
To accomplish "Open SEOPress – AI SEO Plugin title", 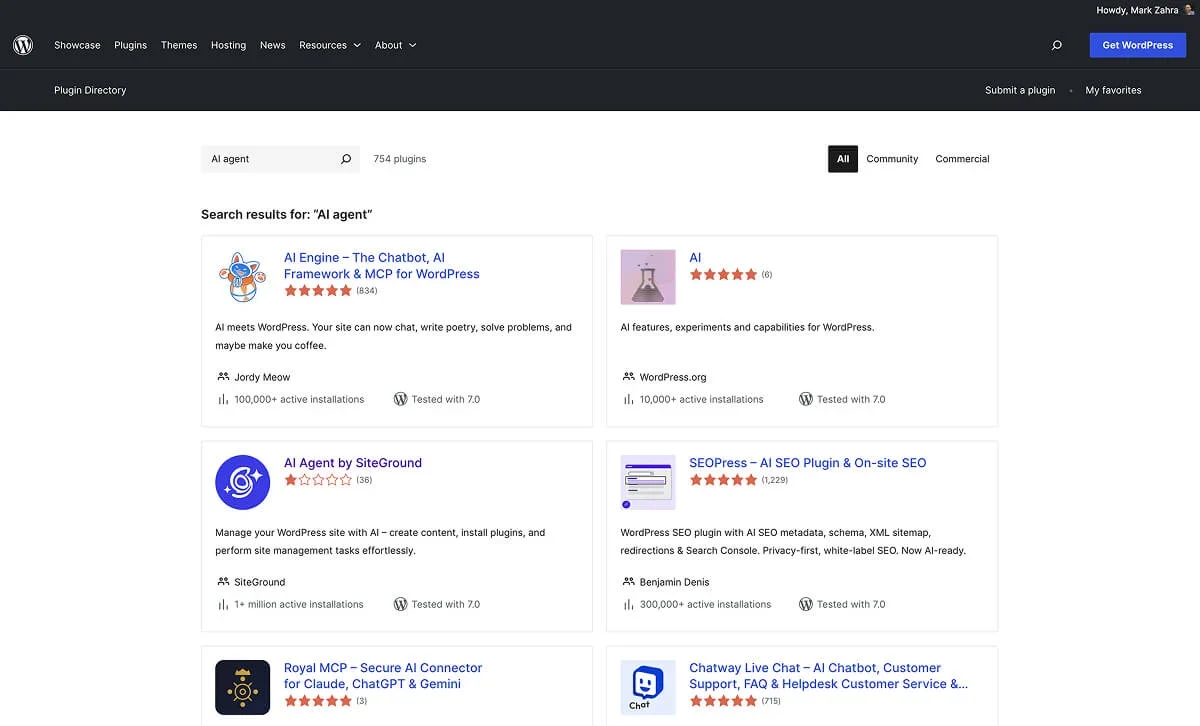I will pos(808,463).
